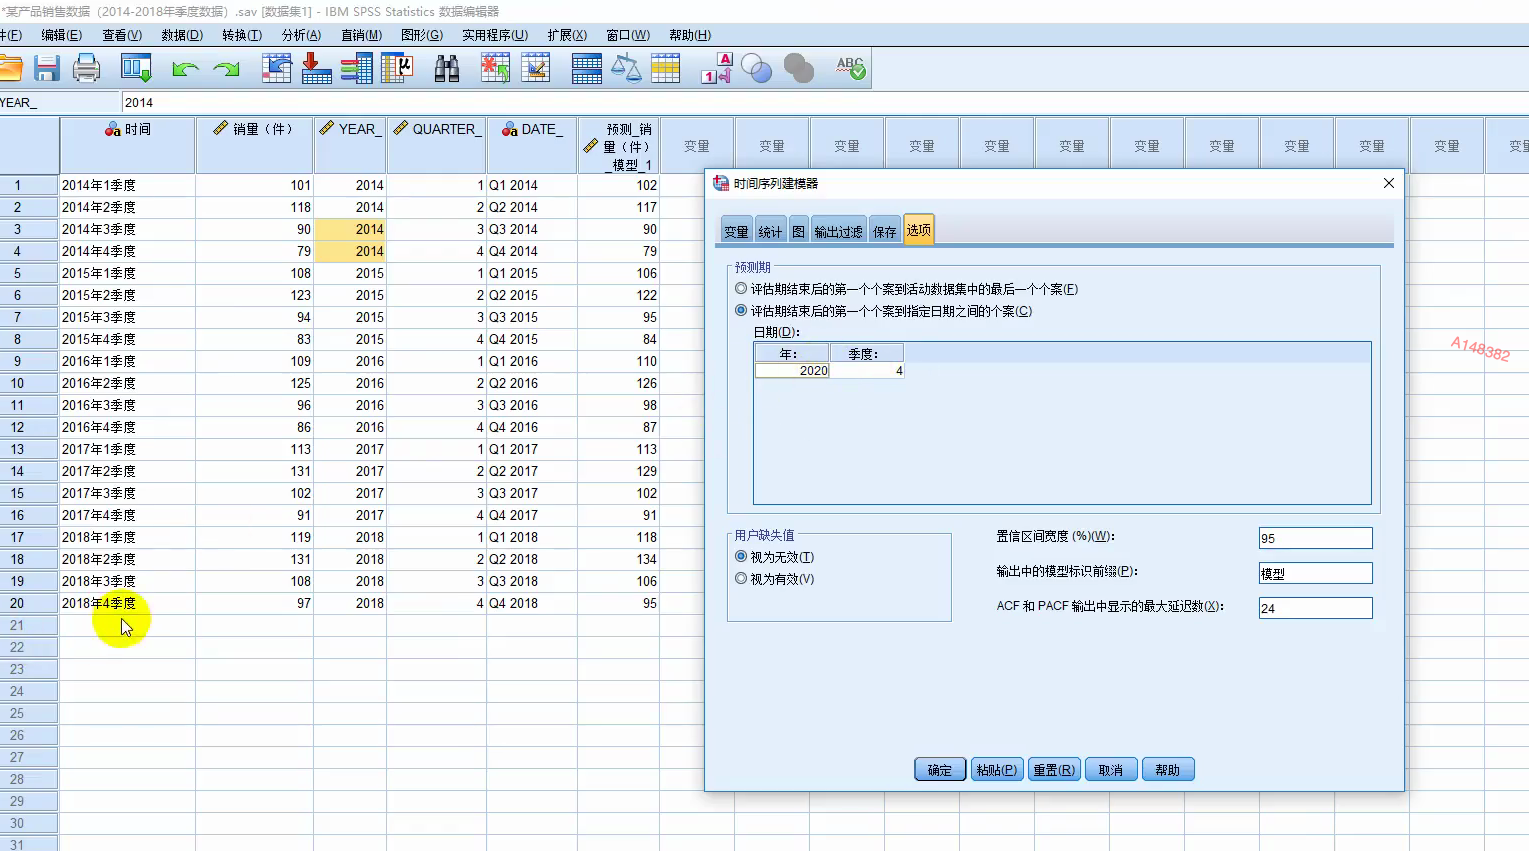Viewport: 1529px width, 851px height.
Task: Click the Use variable sets circles icon
Action: [757, 68]
